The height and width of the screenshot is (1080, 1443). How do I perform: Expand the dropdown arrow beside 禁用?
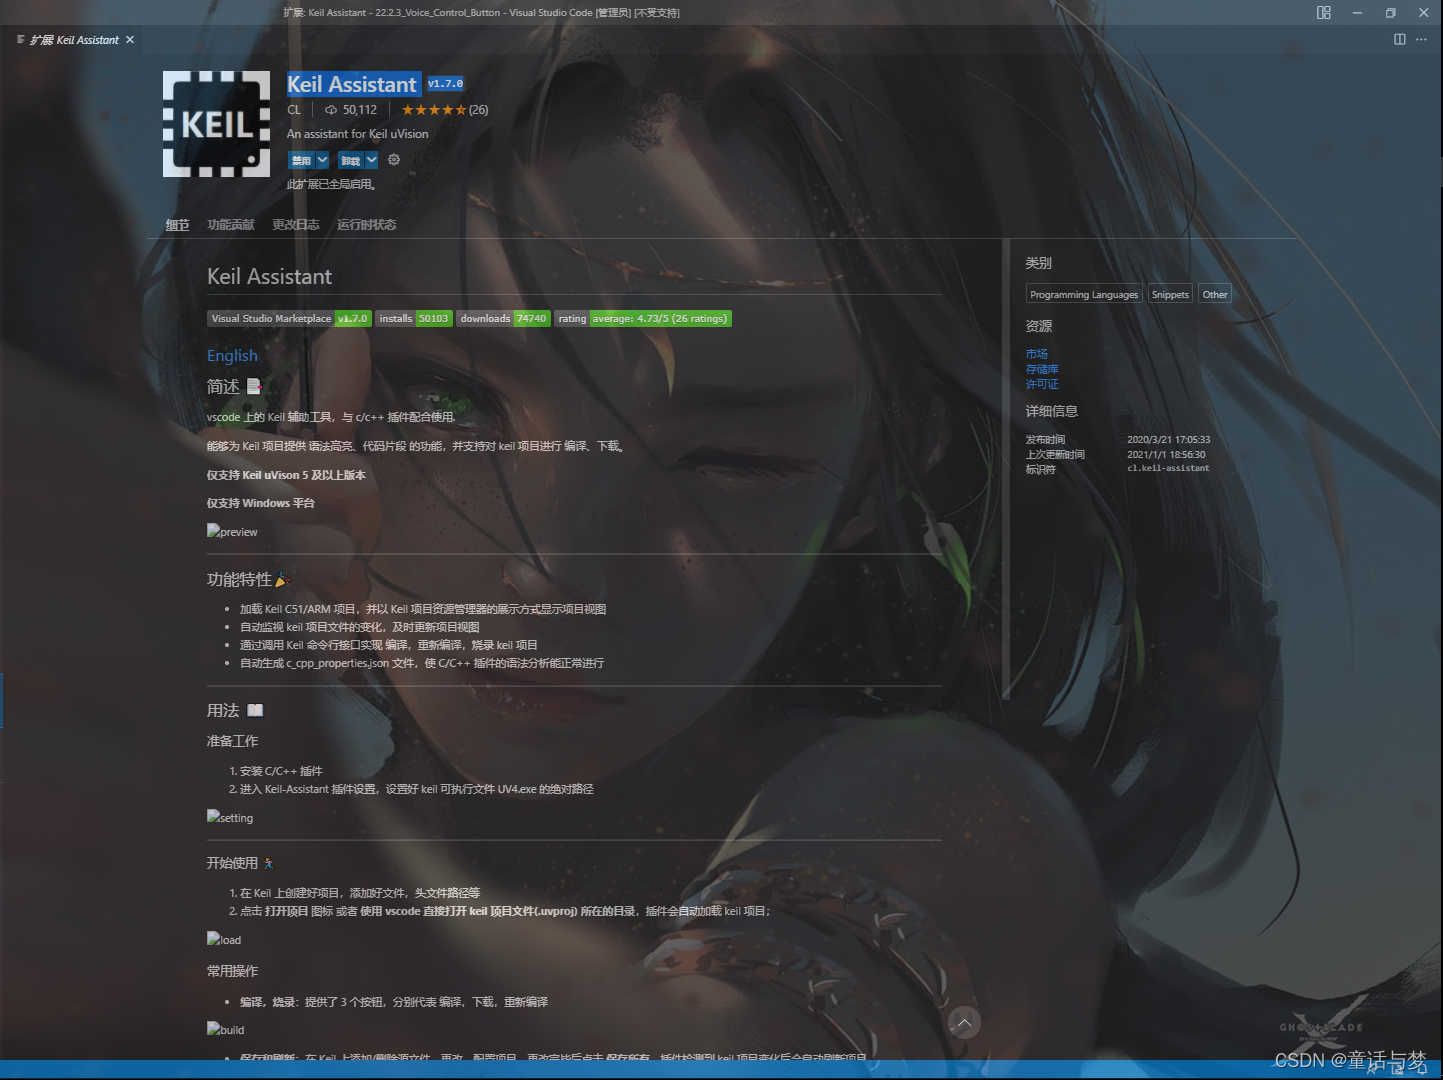(x=322, y=160)
